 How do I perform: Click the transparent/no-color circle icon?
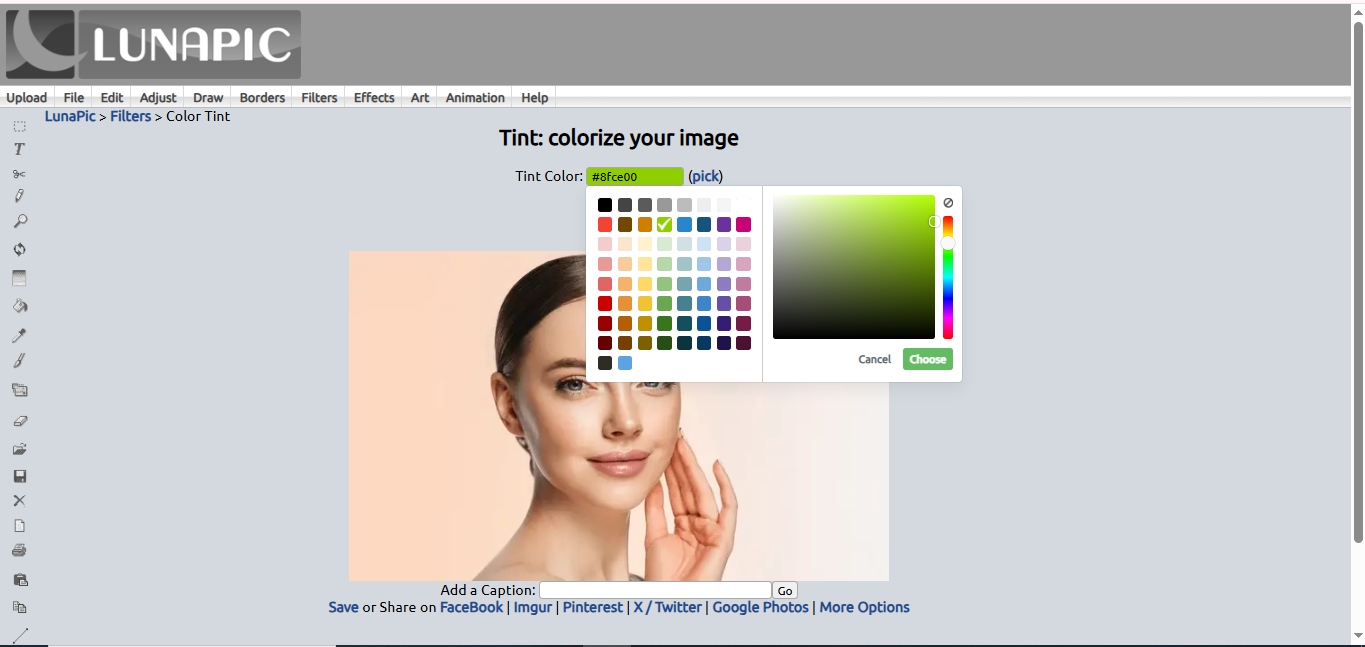coord(947,202)
